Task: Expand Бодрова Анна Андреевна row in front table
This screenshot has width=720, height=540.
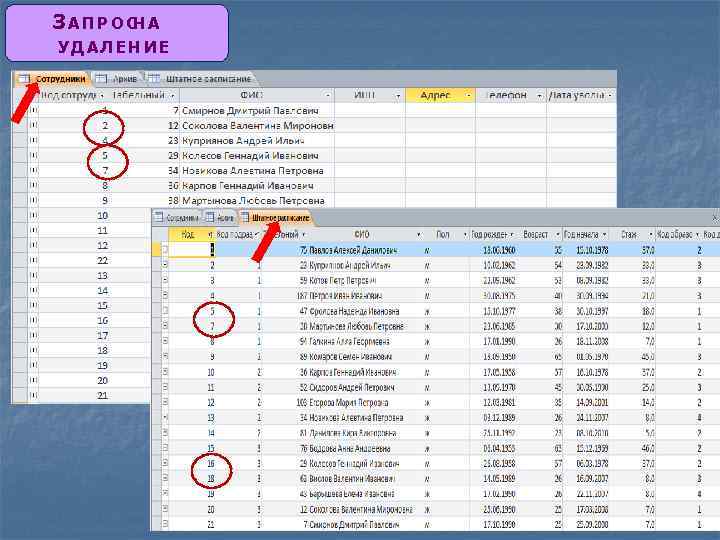Action: 165,448
